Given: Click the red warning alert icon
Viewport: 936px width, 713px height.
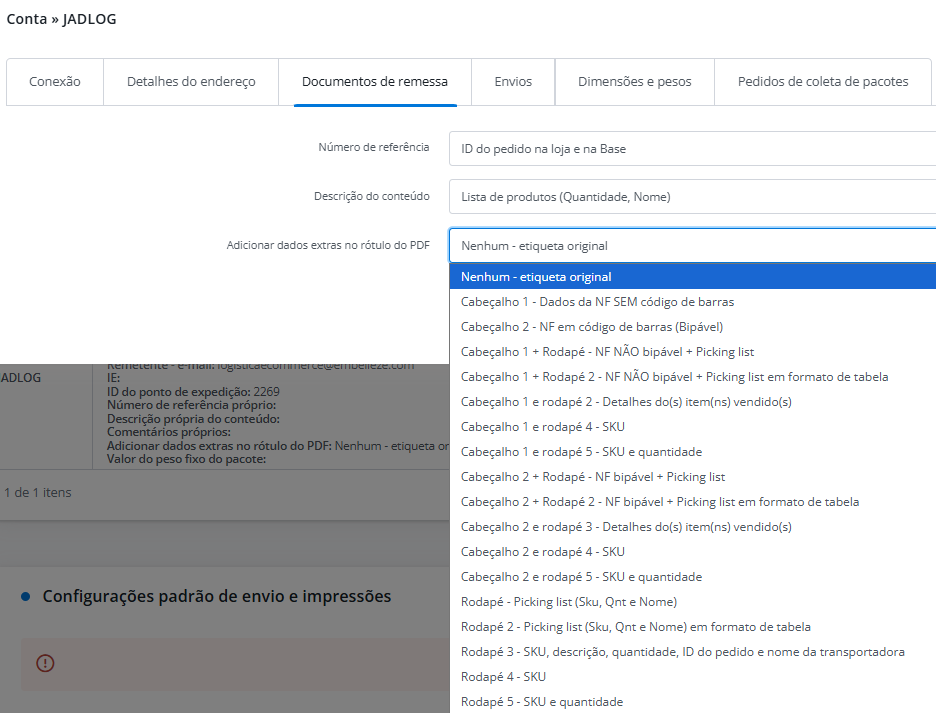Looking at the screenshot, I should coord(45,663).
